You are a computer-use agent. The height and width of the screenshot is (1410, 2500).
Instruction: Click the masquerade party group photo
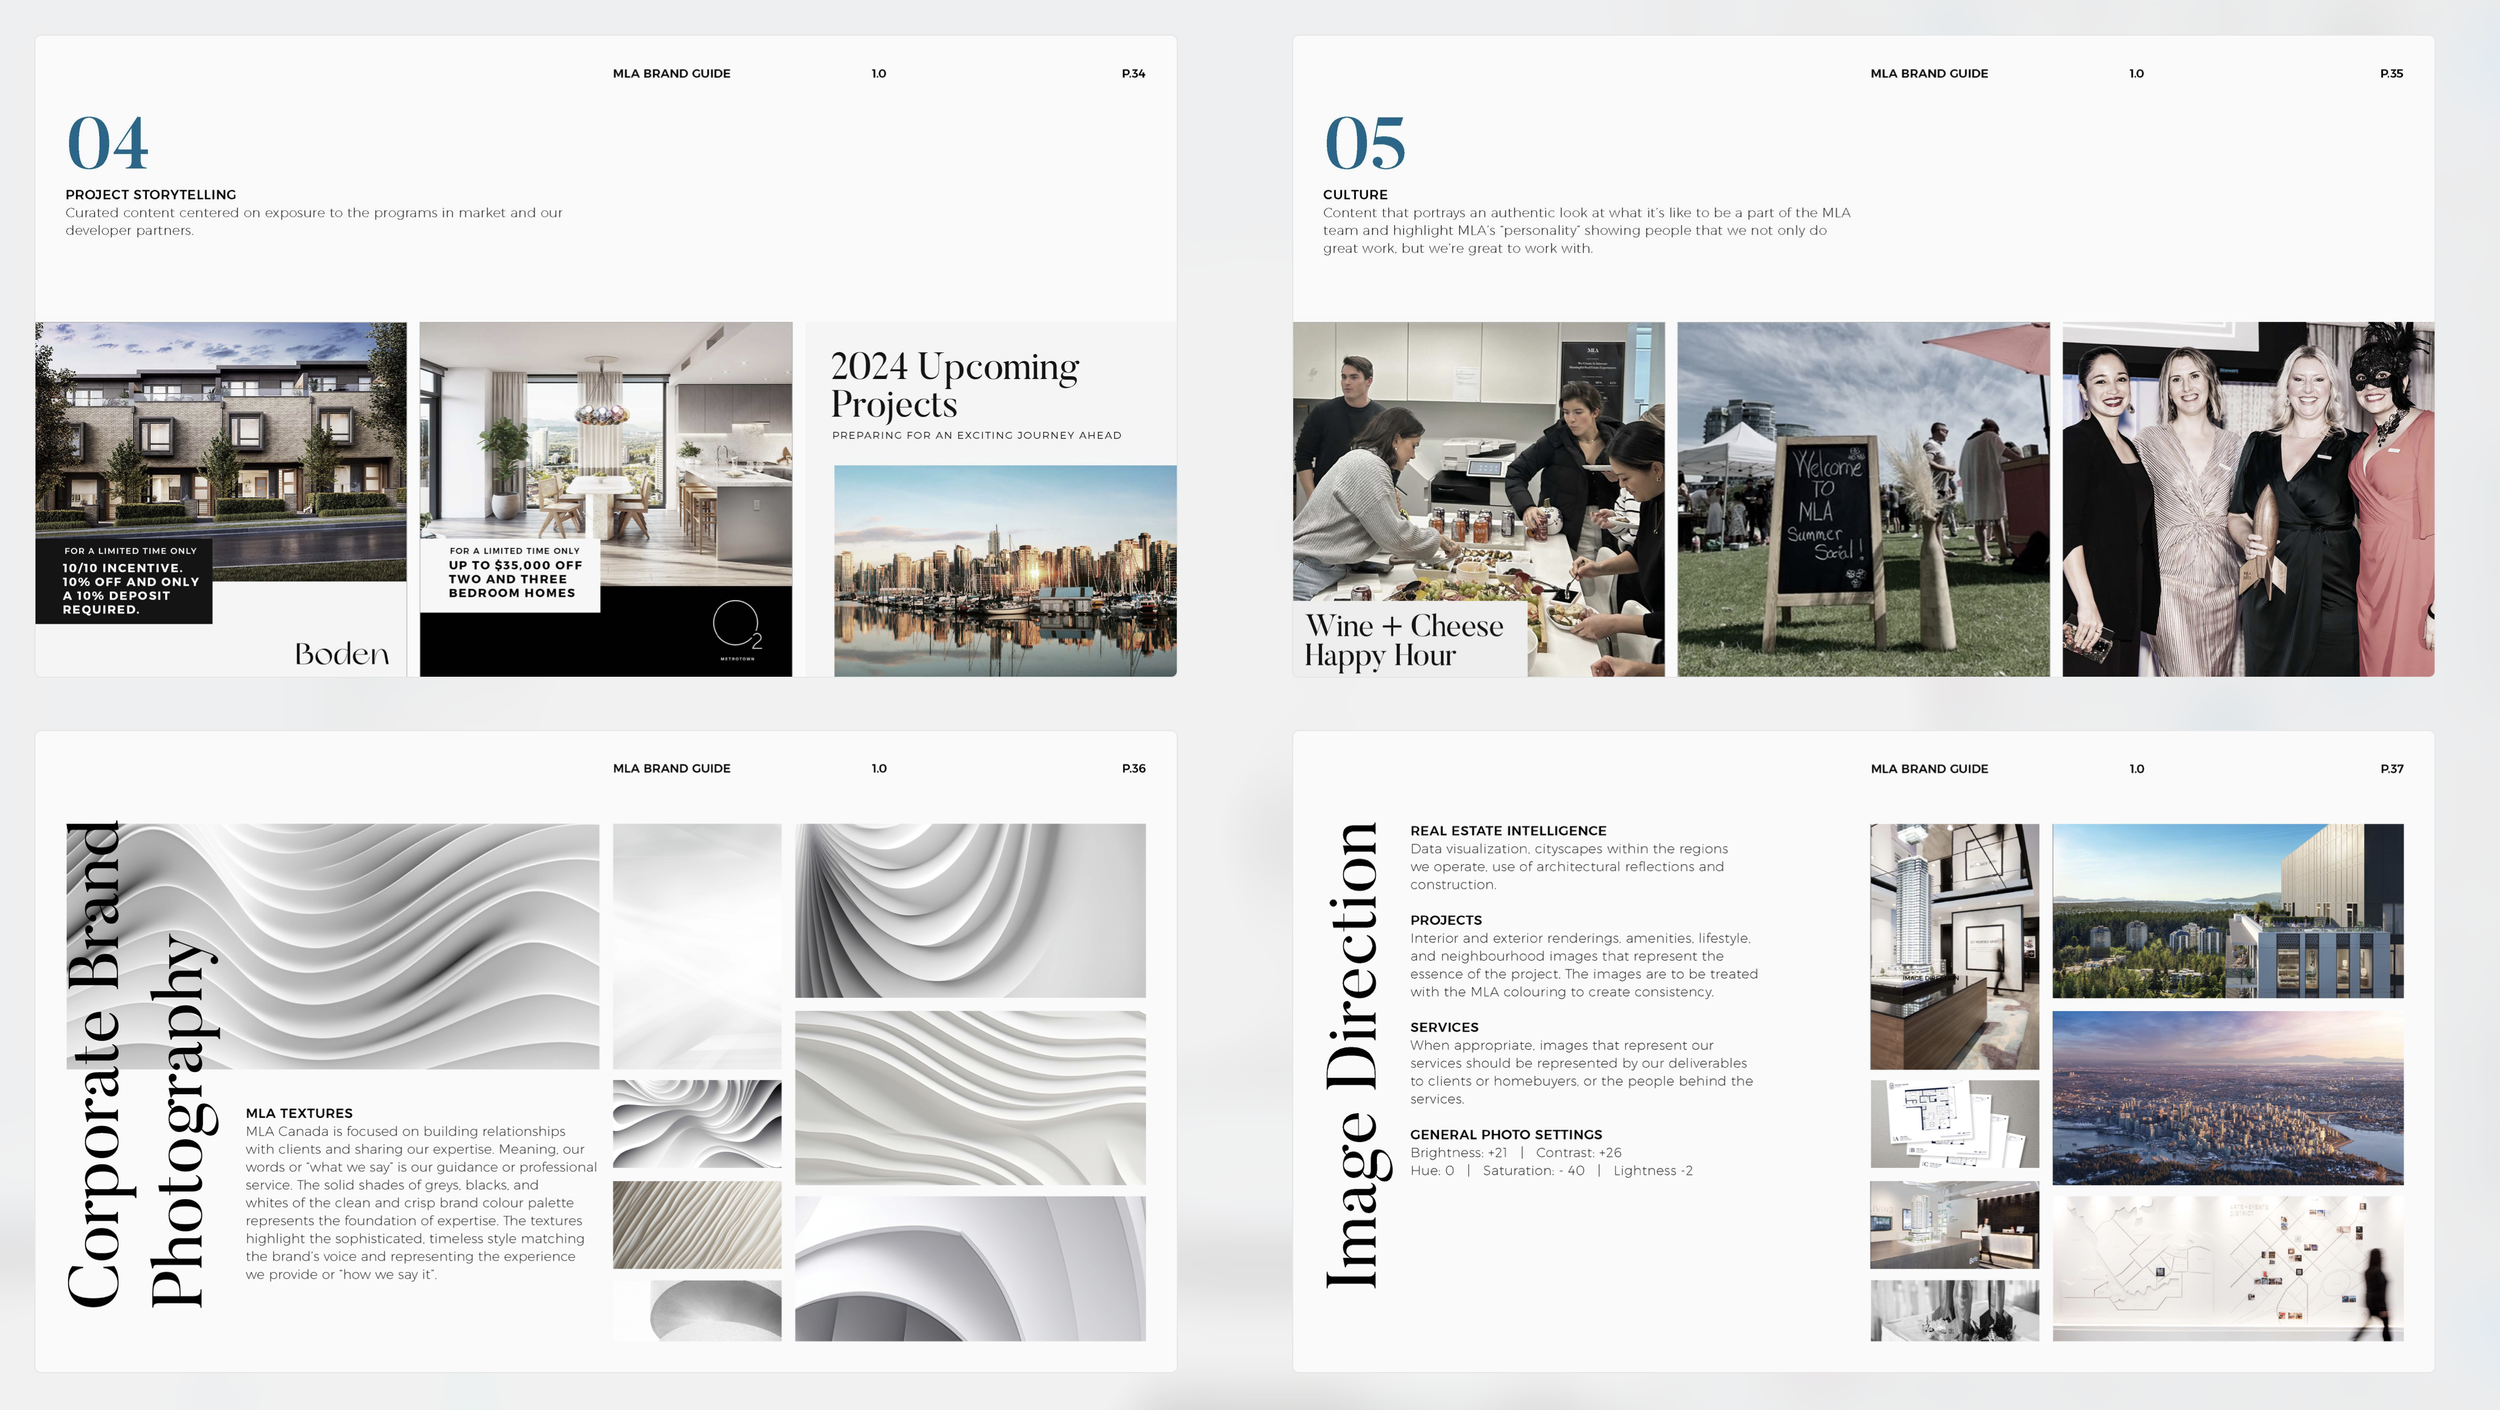(2248, 499)
